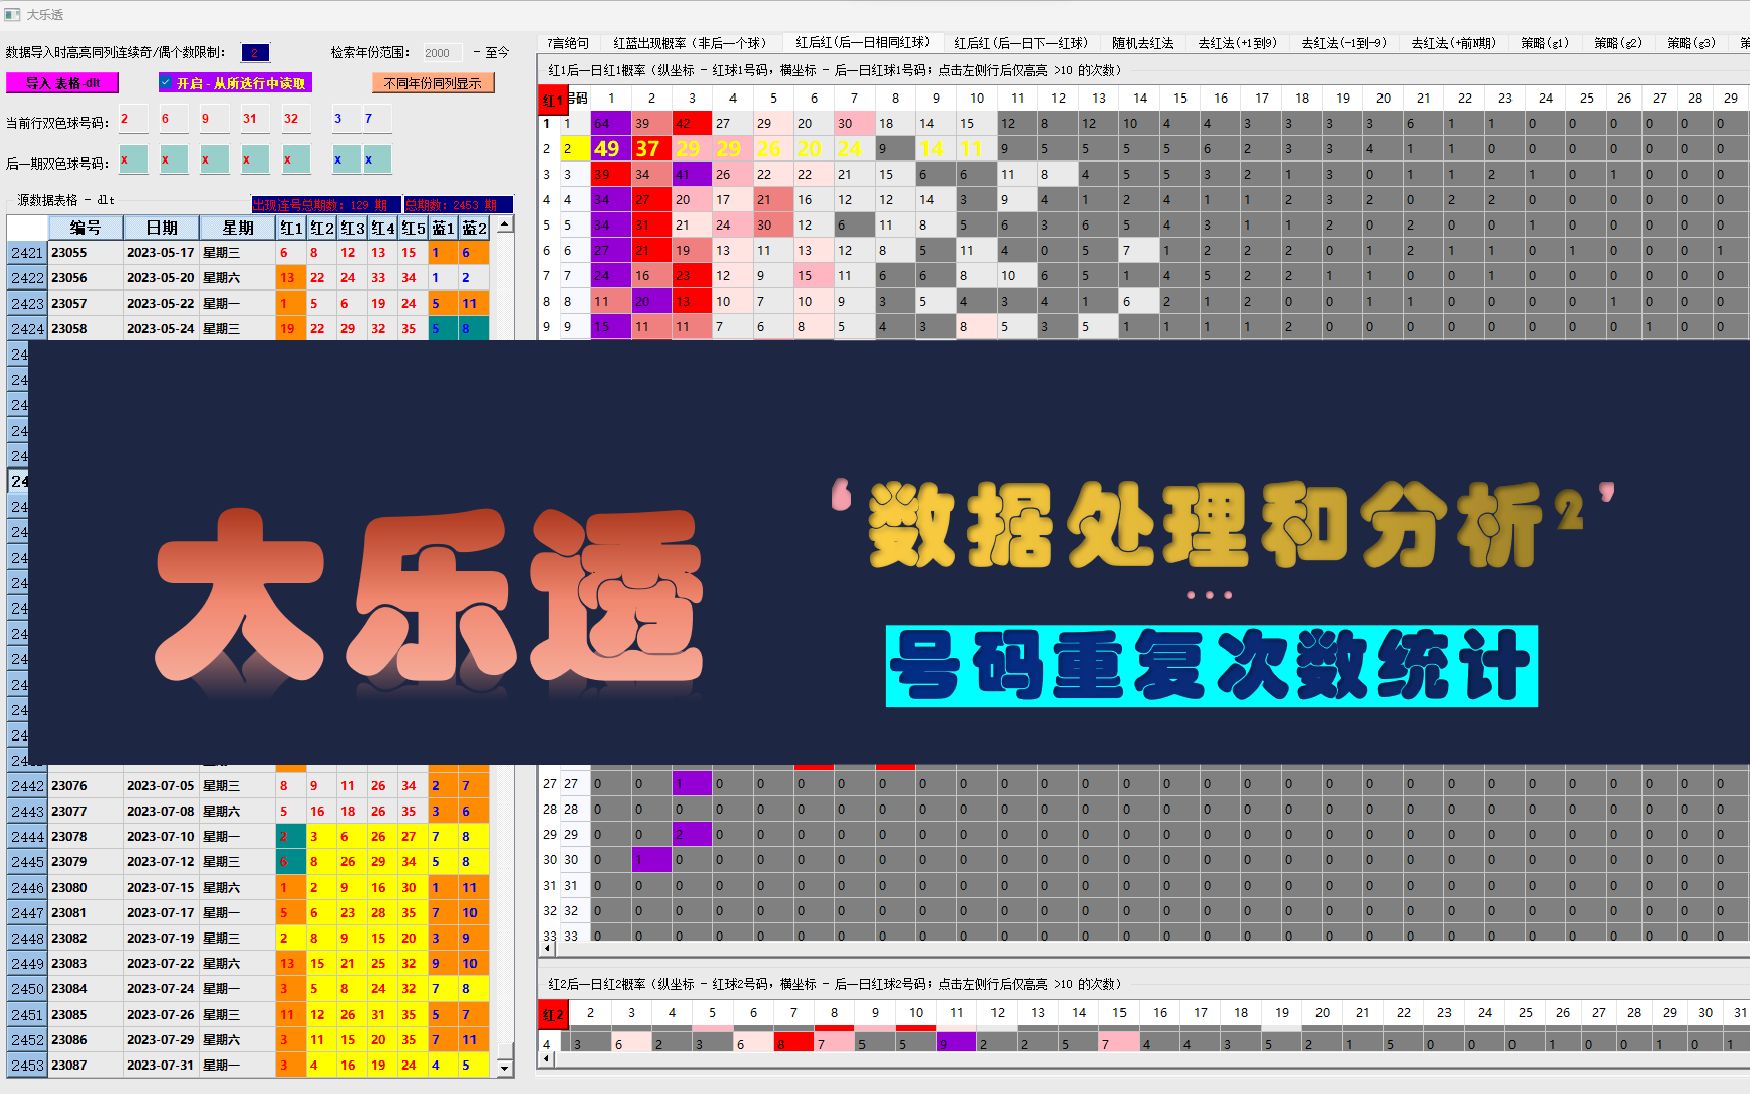The image size is (1750, 1094).
Task: Select the 去红法(+前N期) tab
Action: click(x=1453, y=43)
